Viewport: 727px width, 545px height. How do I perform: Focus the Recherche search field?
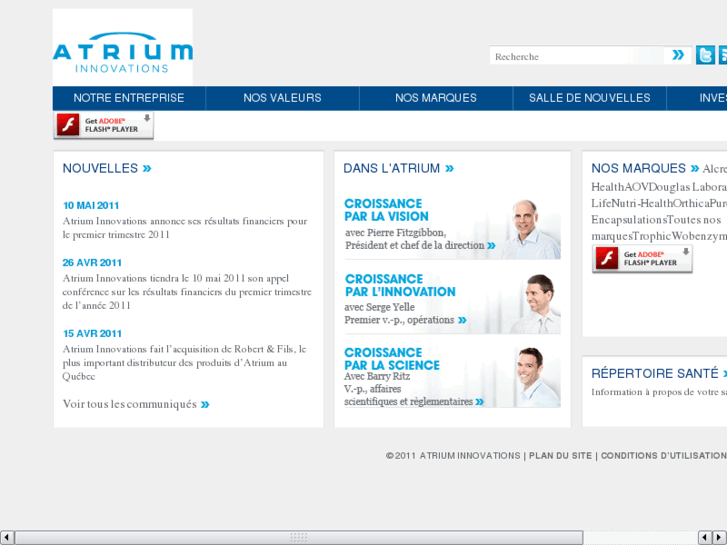coord(577,56)
